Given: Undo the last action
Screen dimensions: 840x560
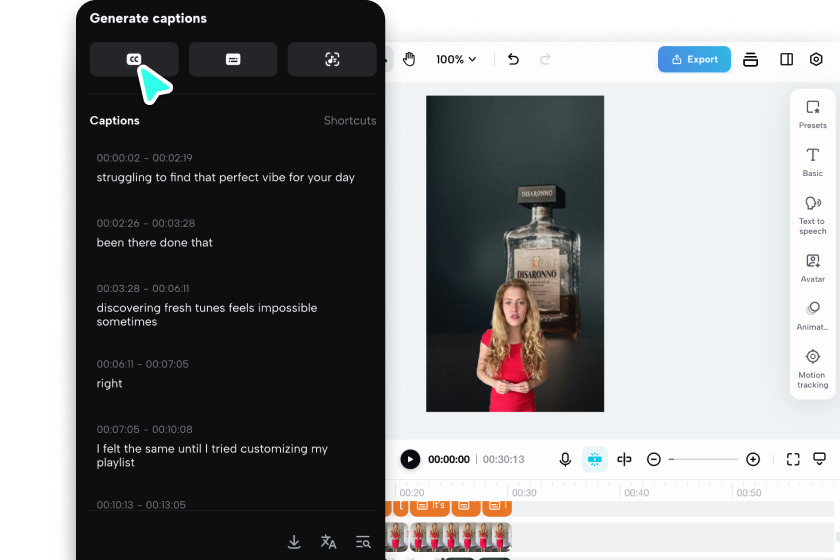Looking at the screenshot, I should (x=513, y=59).
